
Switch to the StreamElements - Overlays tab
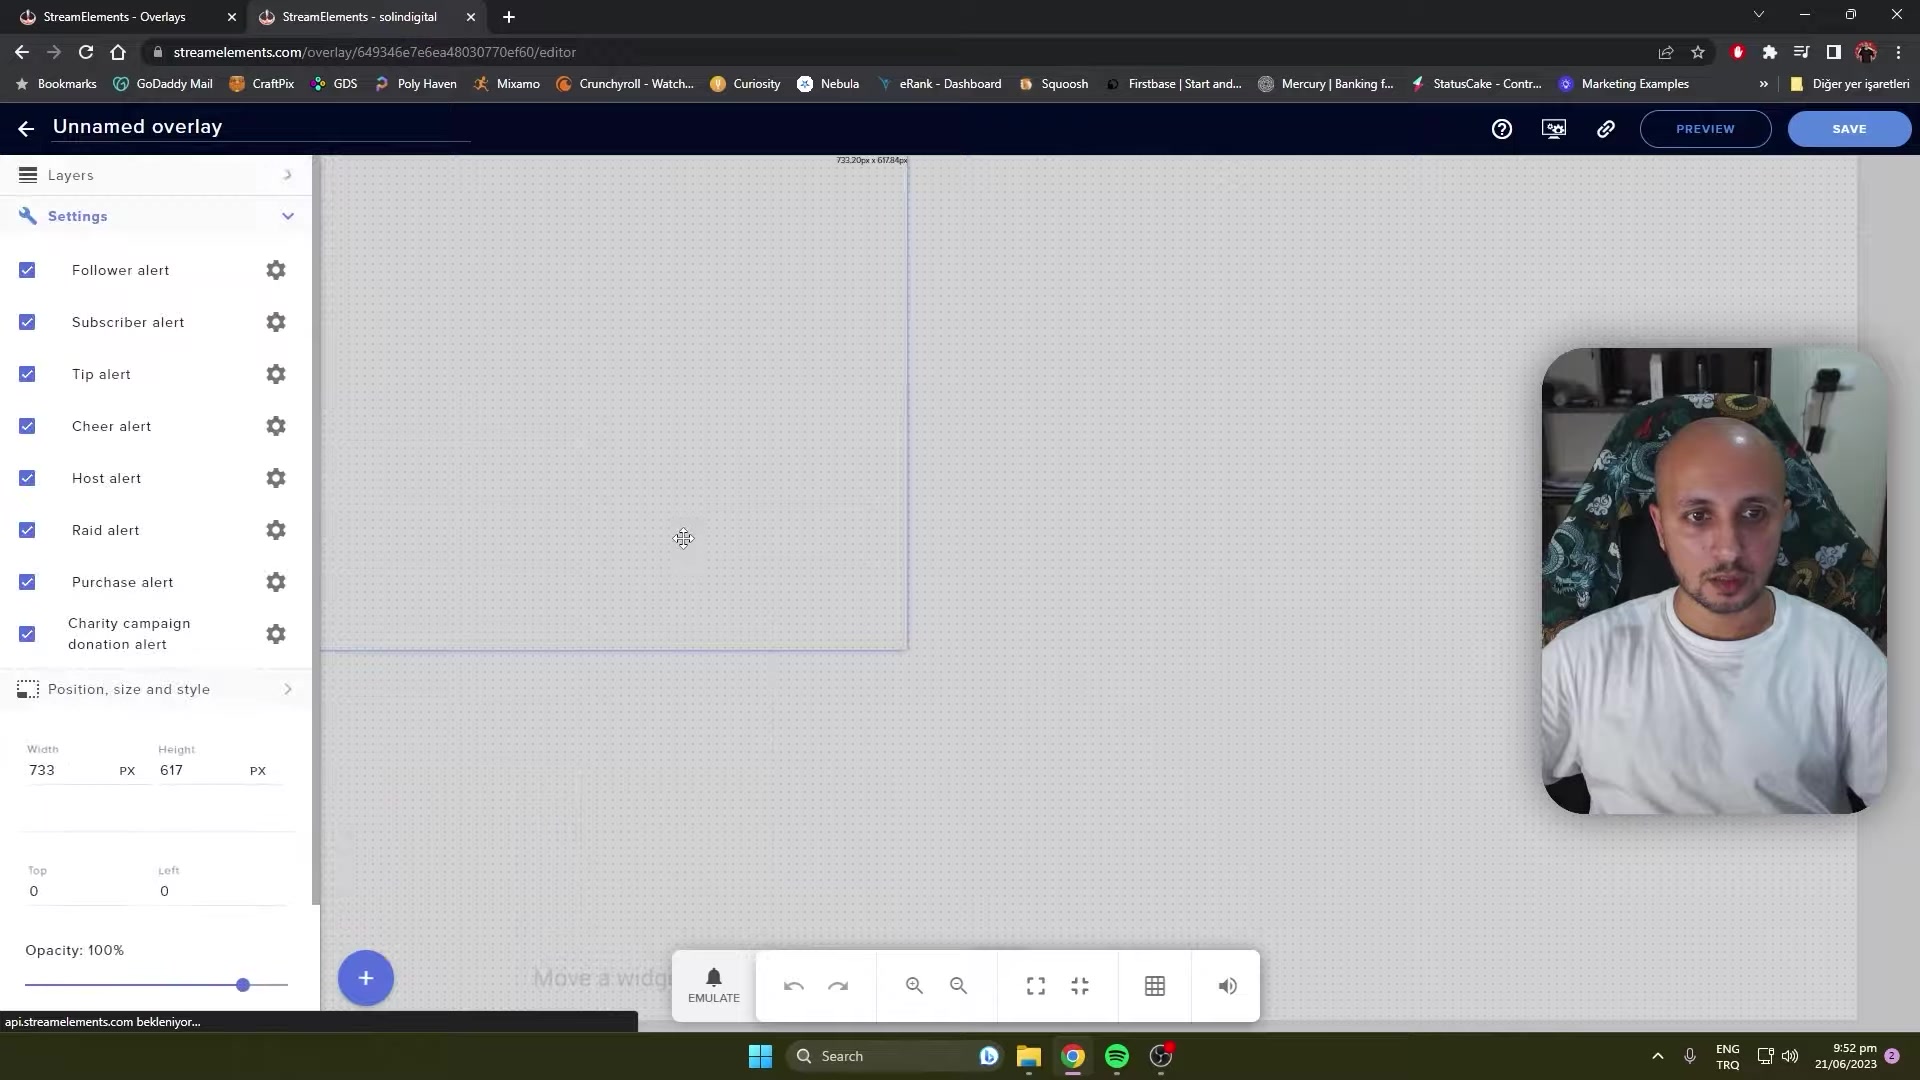[x=115, y=17]
